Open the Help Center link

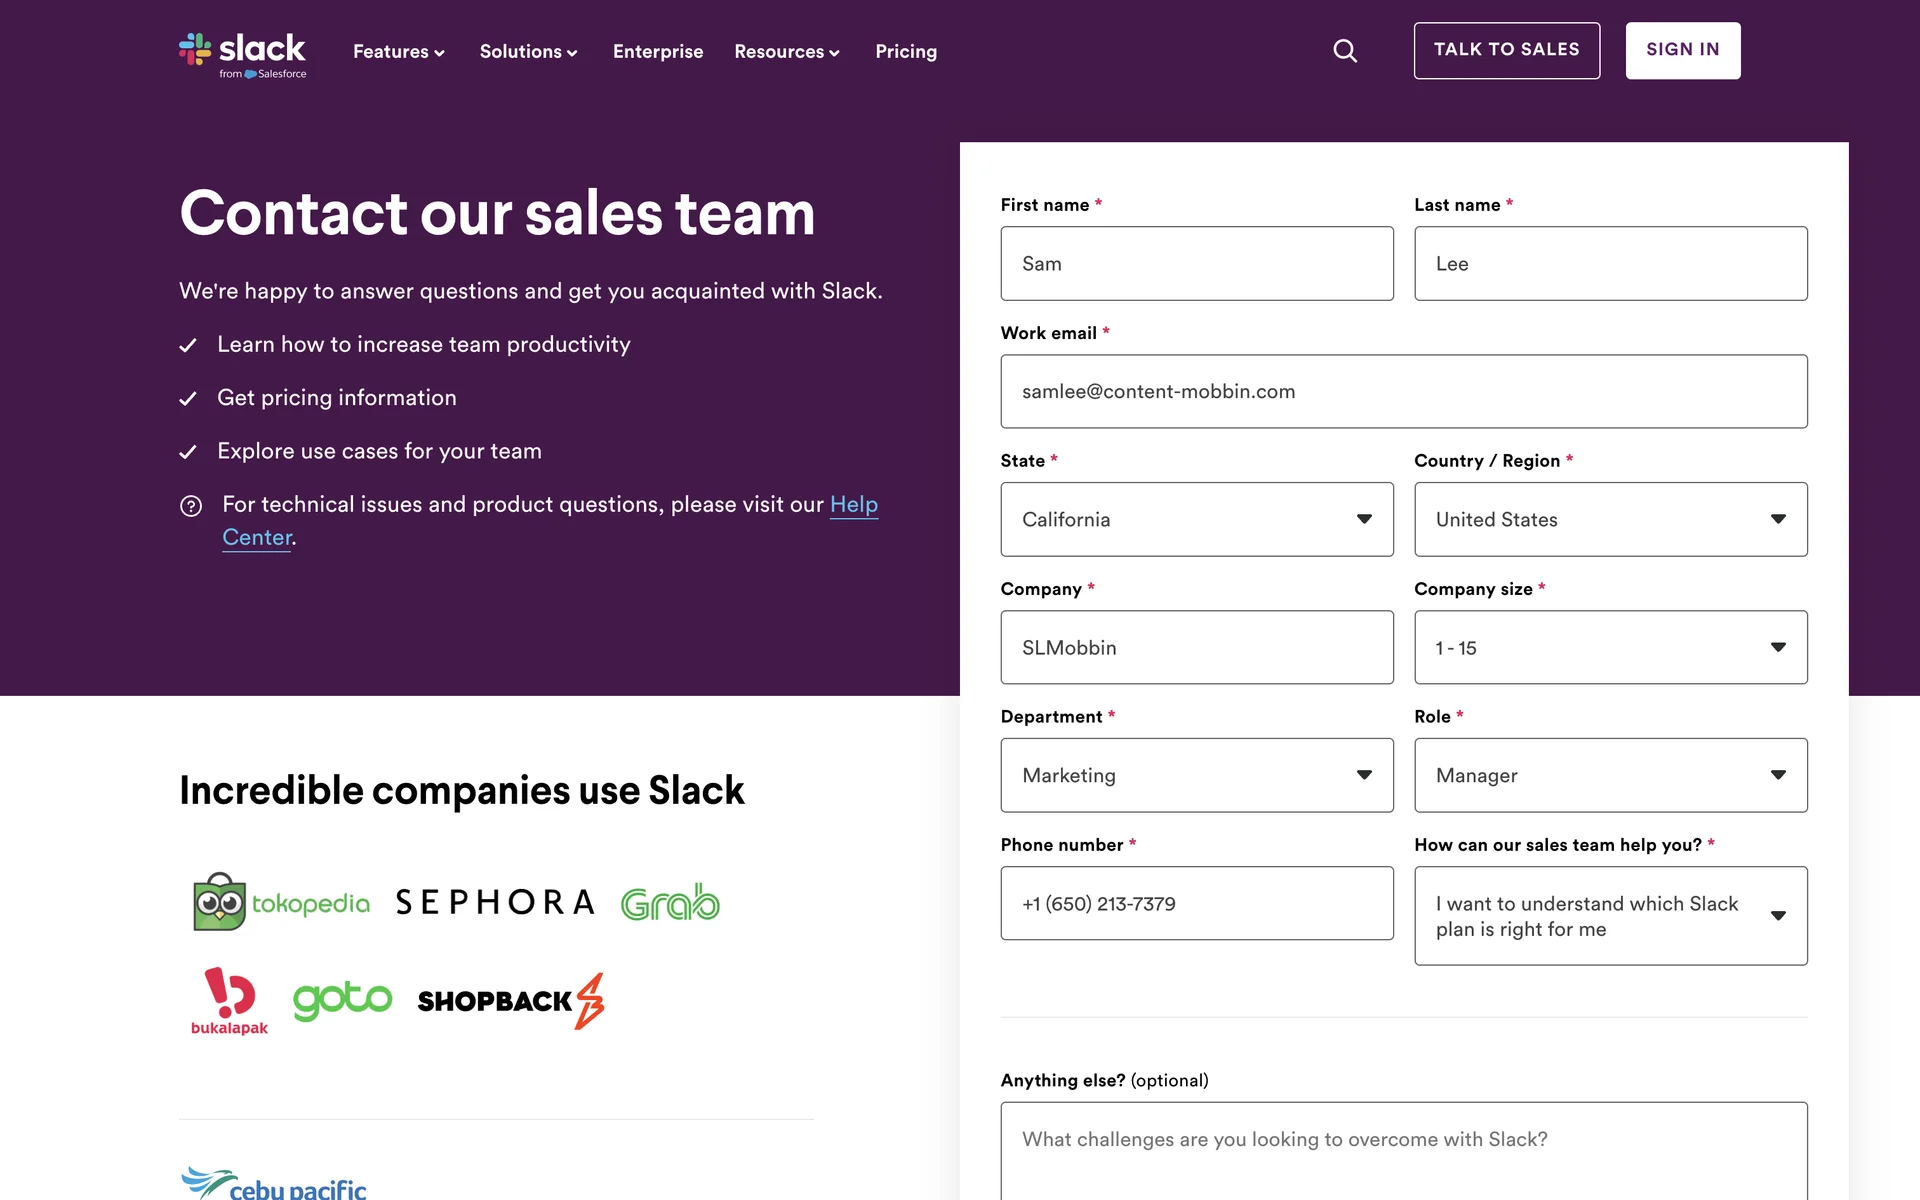click(x=853, y=505)
